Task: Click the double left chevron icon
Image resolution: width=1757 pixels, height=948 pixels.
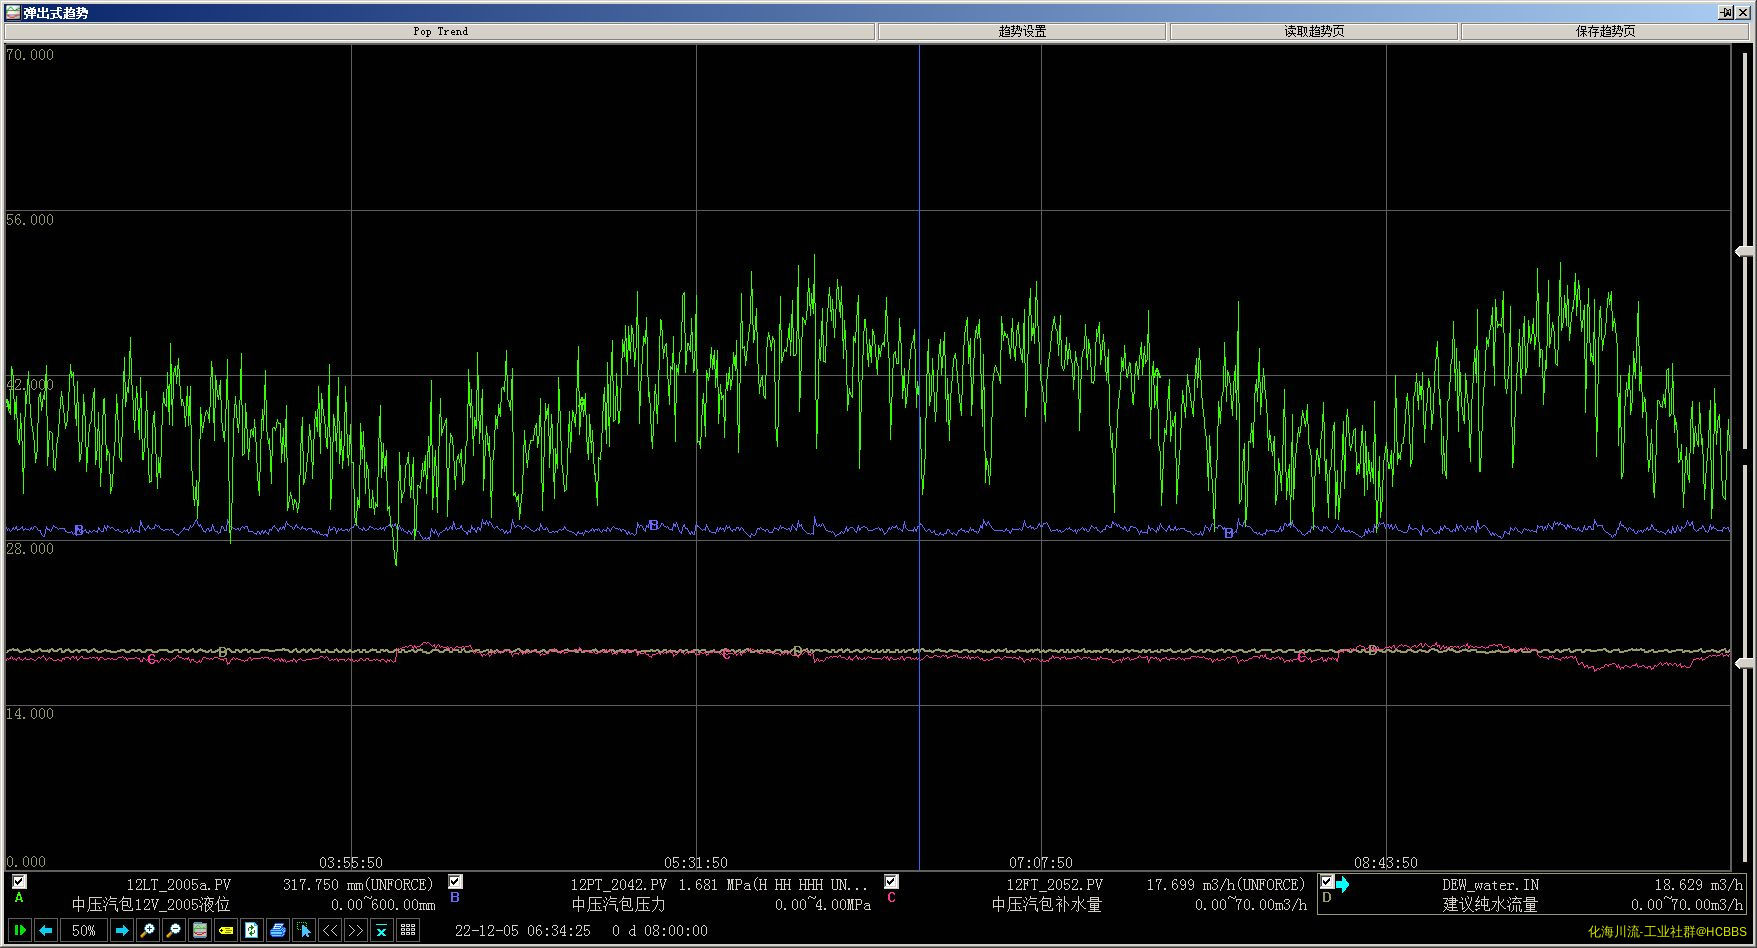Action: point(330,930)
